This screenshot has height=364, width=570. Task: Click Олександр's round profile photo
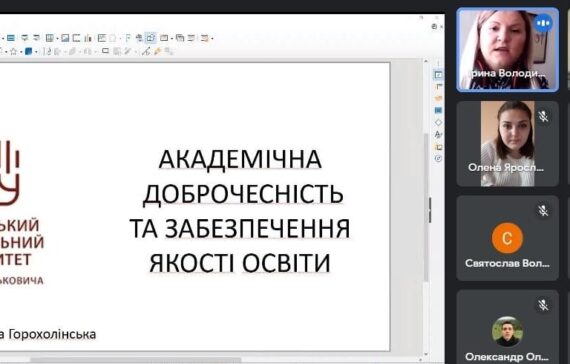pyautogui.click(x=507, y=331)
